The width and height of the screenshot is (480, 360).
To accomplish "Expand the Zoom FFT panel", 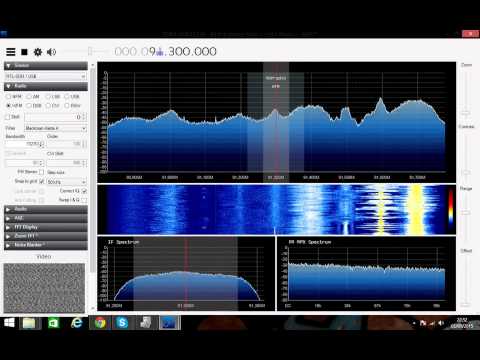I will [46, 236].
